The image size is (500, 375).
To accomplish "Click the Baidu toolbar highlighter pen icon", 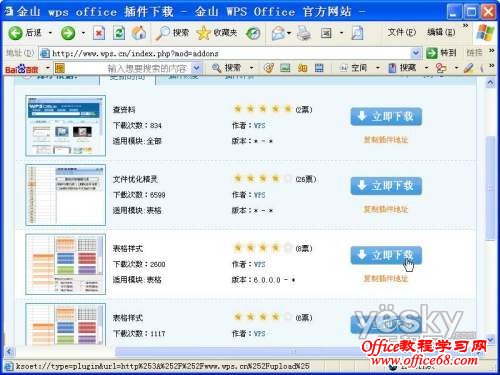I will pyautogui.click(x=469, y=68).
